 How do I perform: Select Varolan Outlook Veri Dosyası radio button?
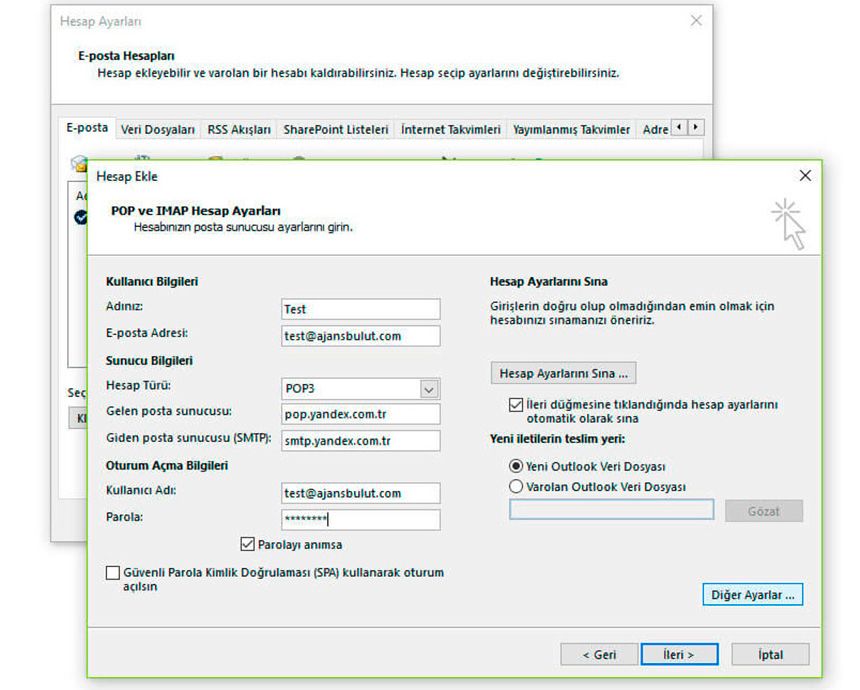pos(516,487)
